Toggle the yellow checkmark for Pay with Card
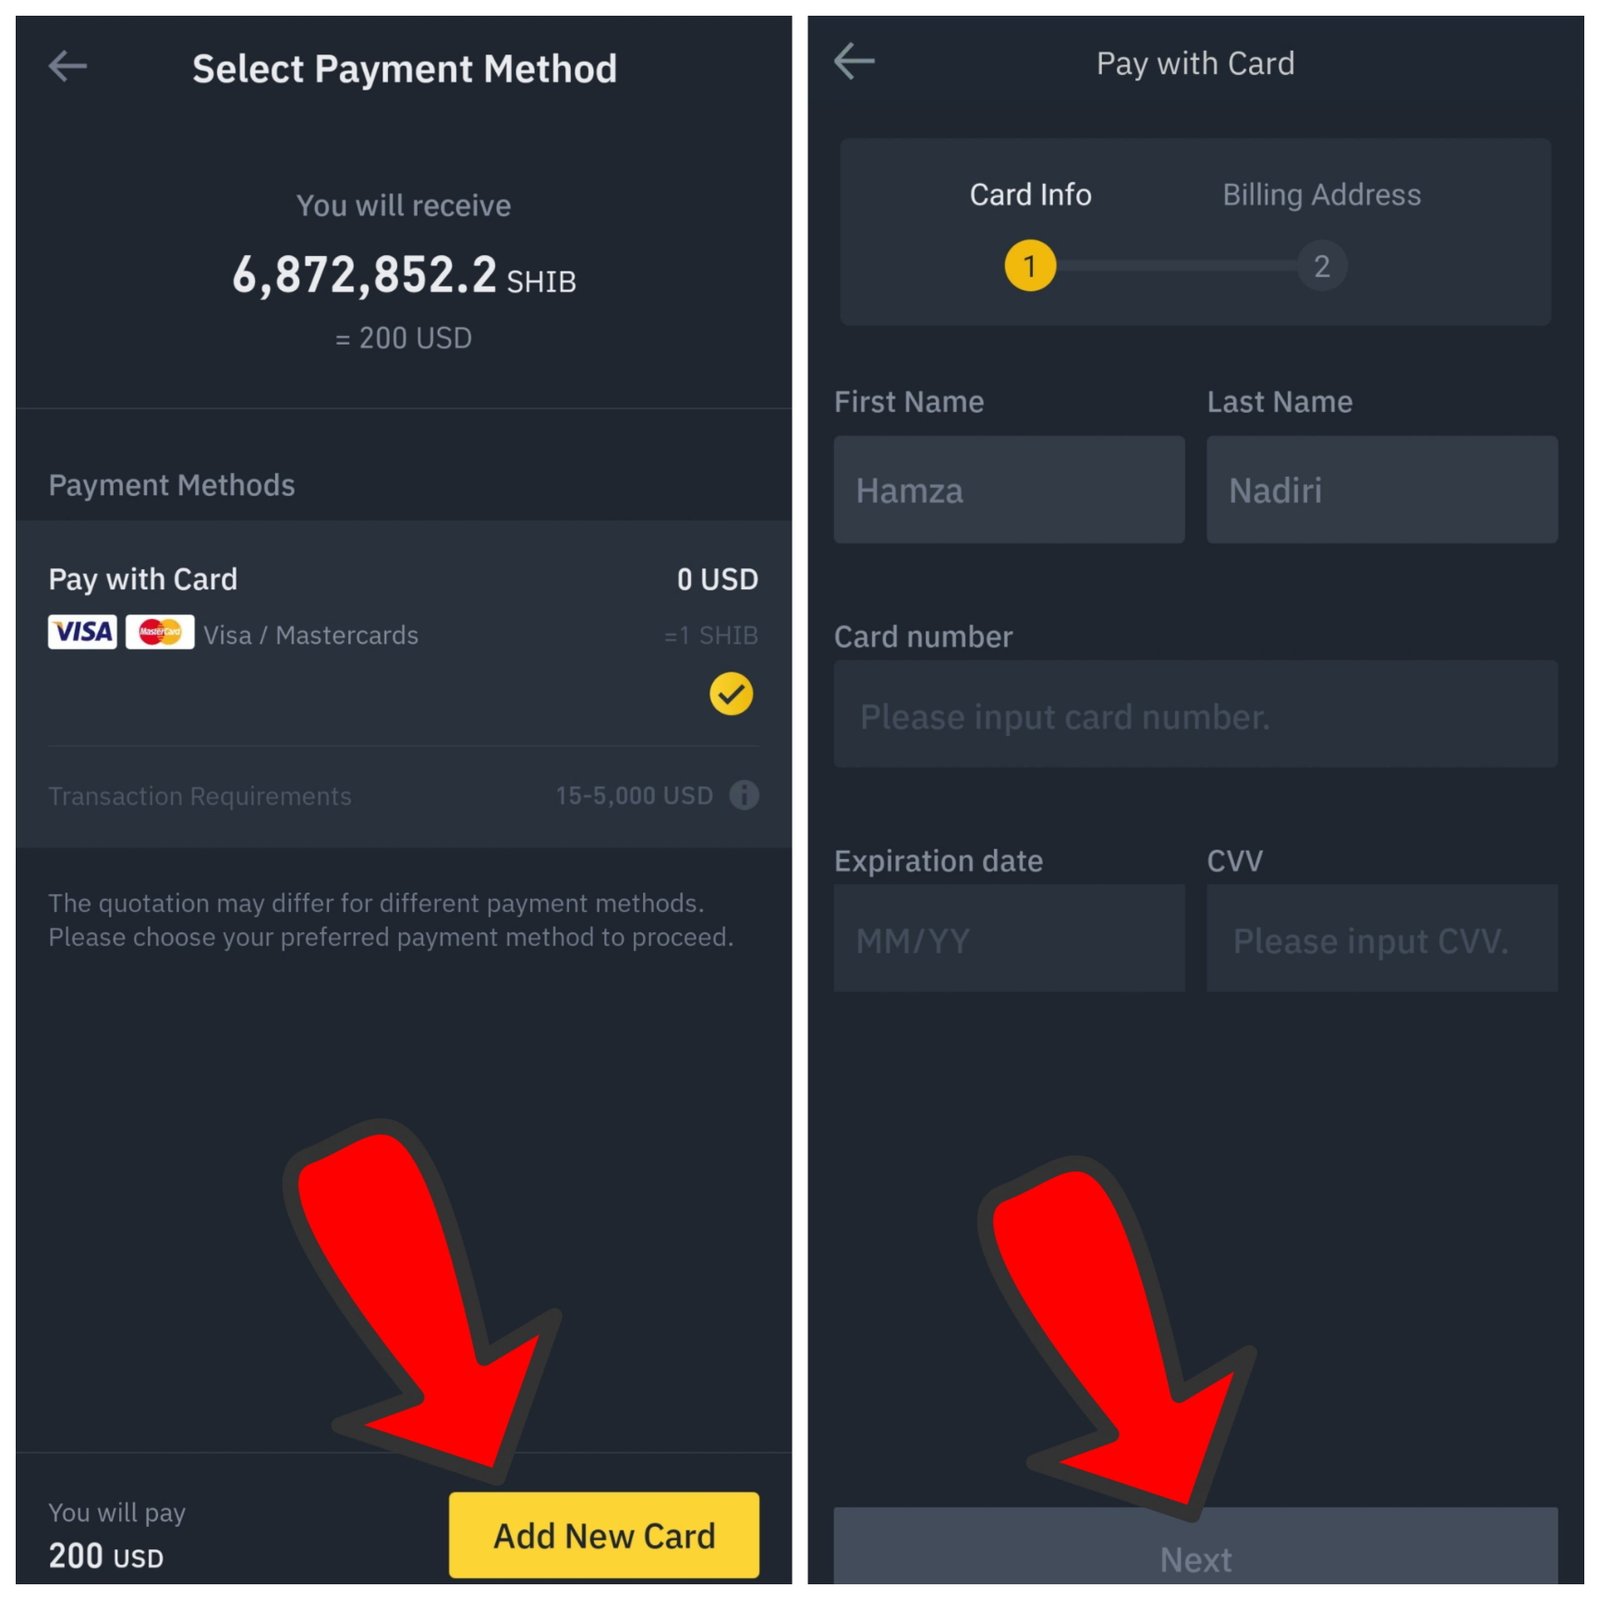Screen dimensions: 1600x1600 731,693
